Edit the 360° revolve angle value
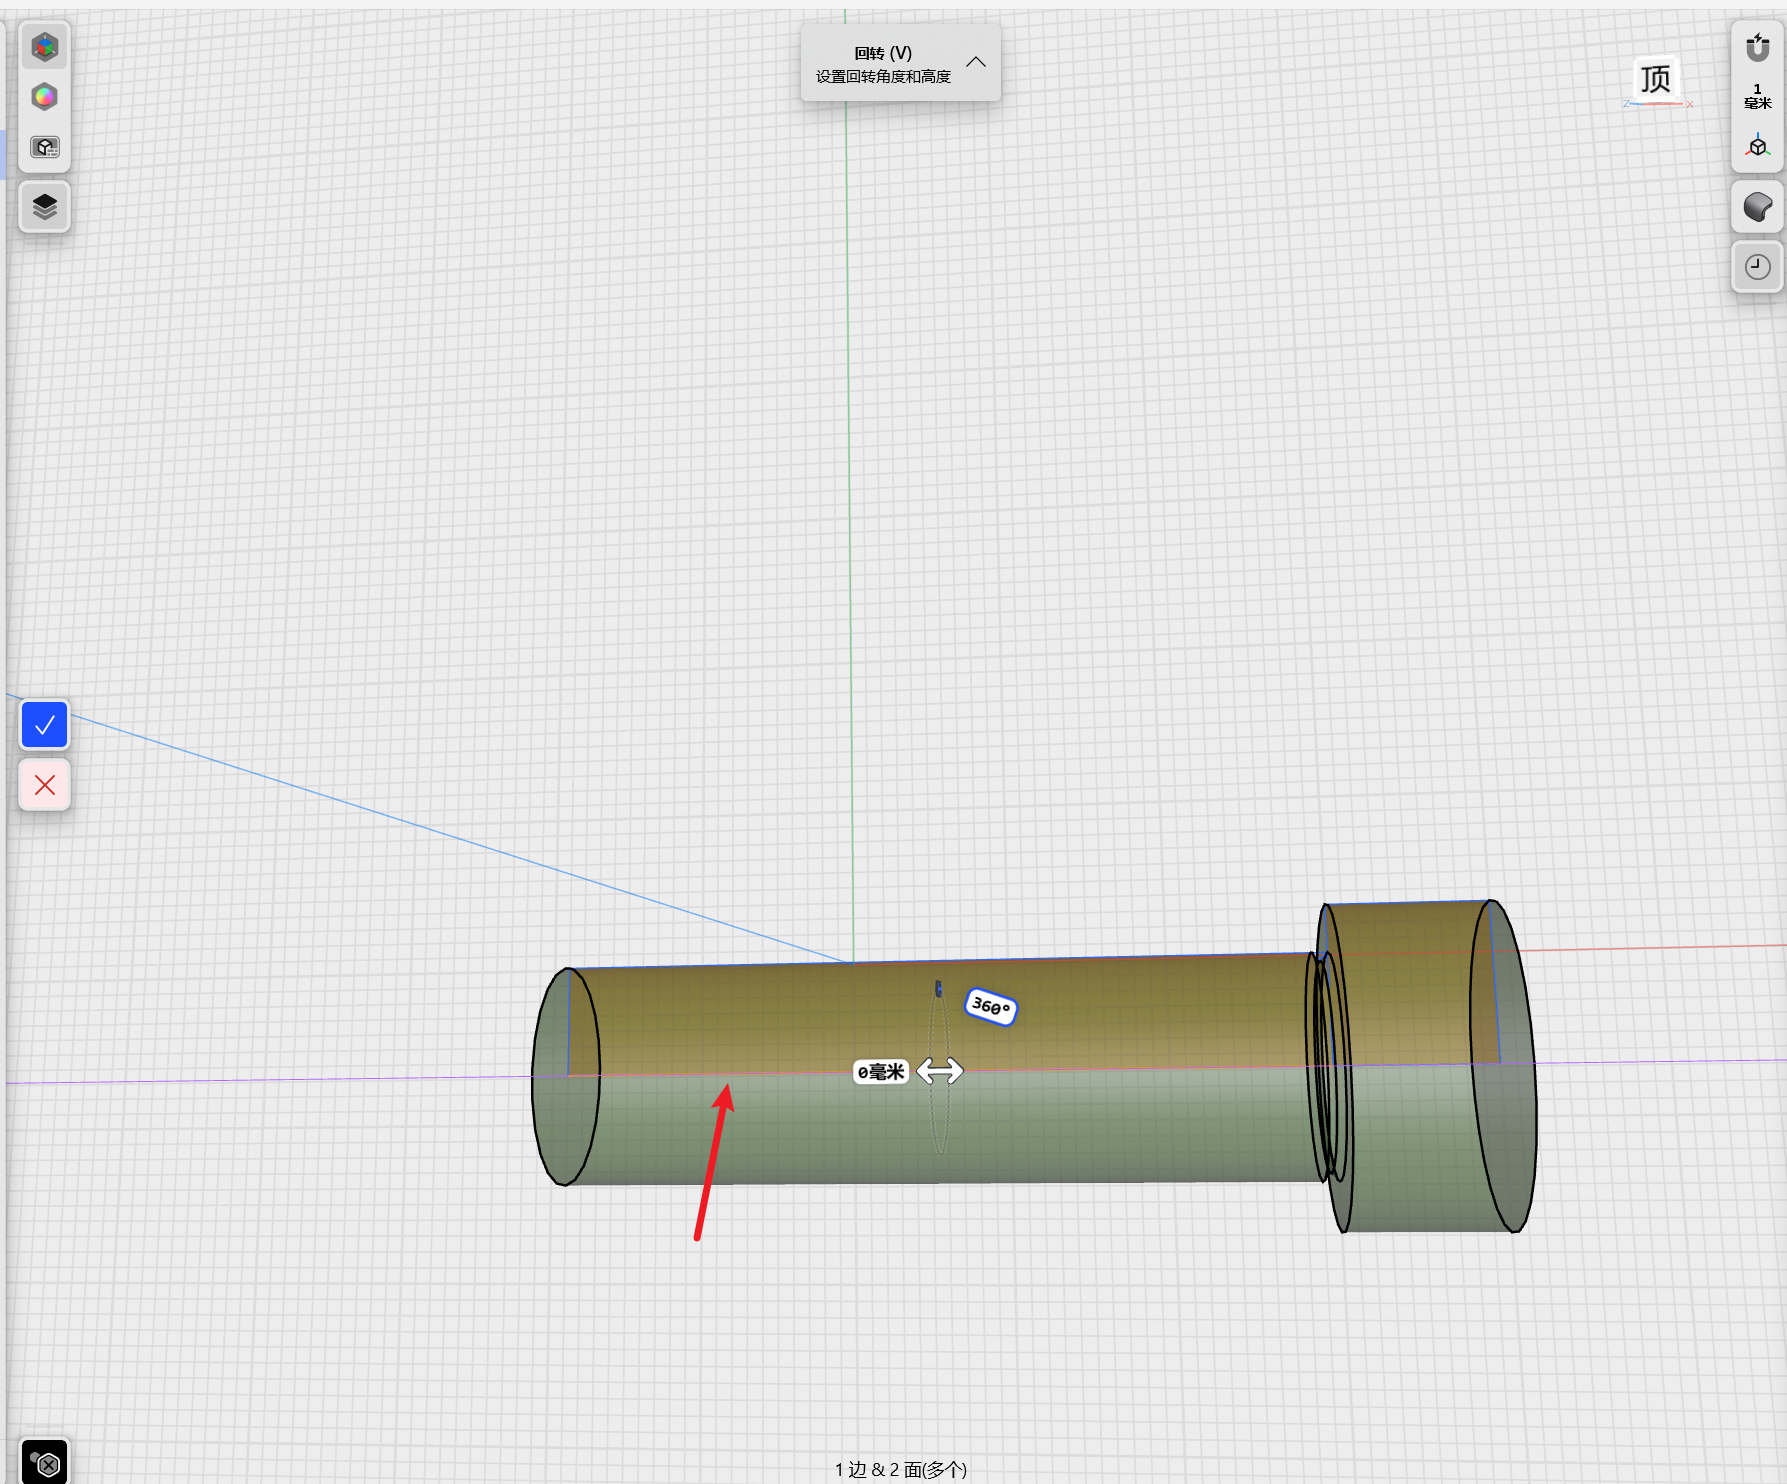The width and height of the screenshot is (1787, 1484). click(991, 1006)
